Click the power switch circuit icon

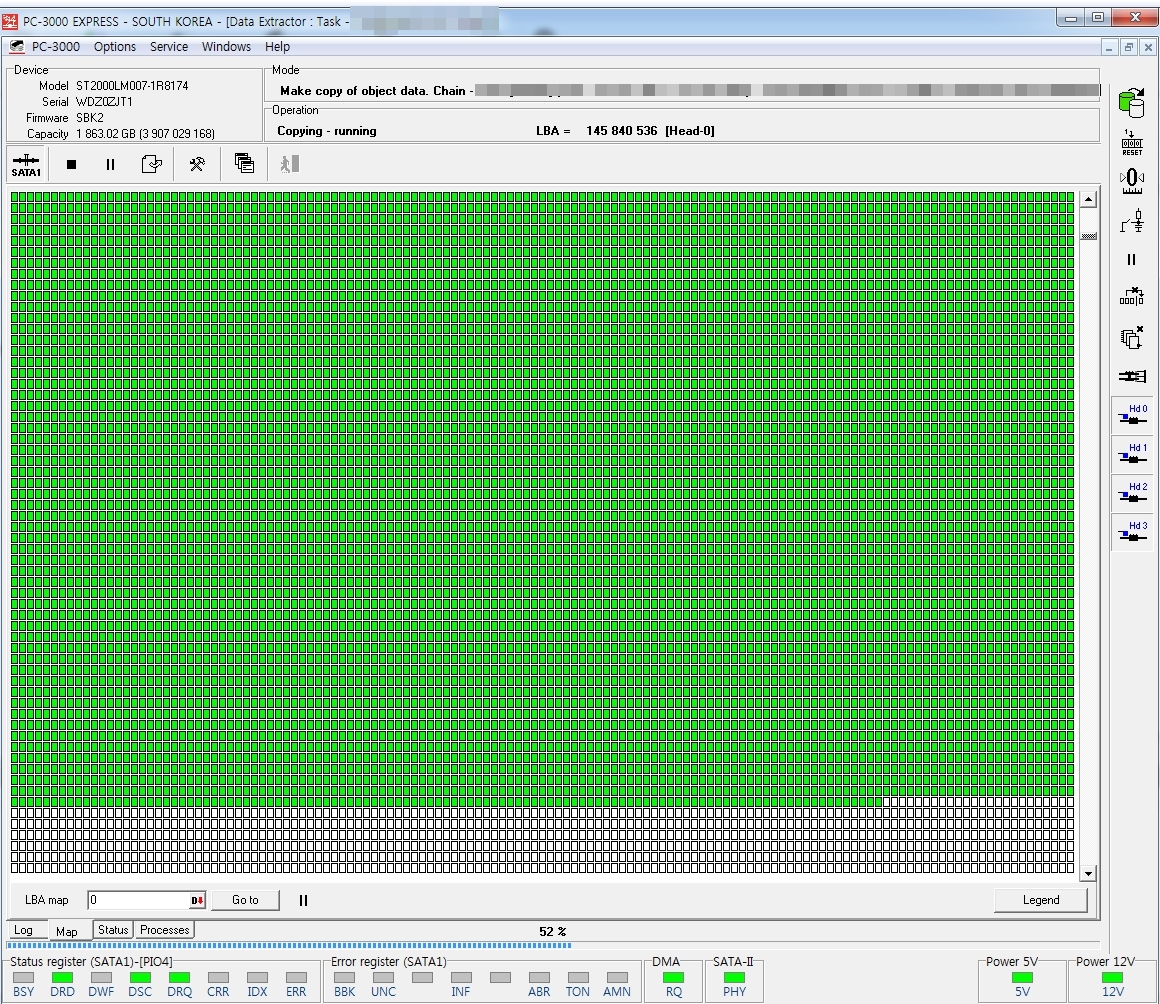pyautogui.click(x=1132, y=221)
